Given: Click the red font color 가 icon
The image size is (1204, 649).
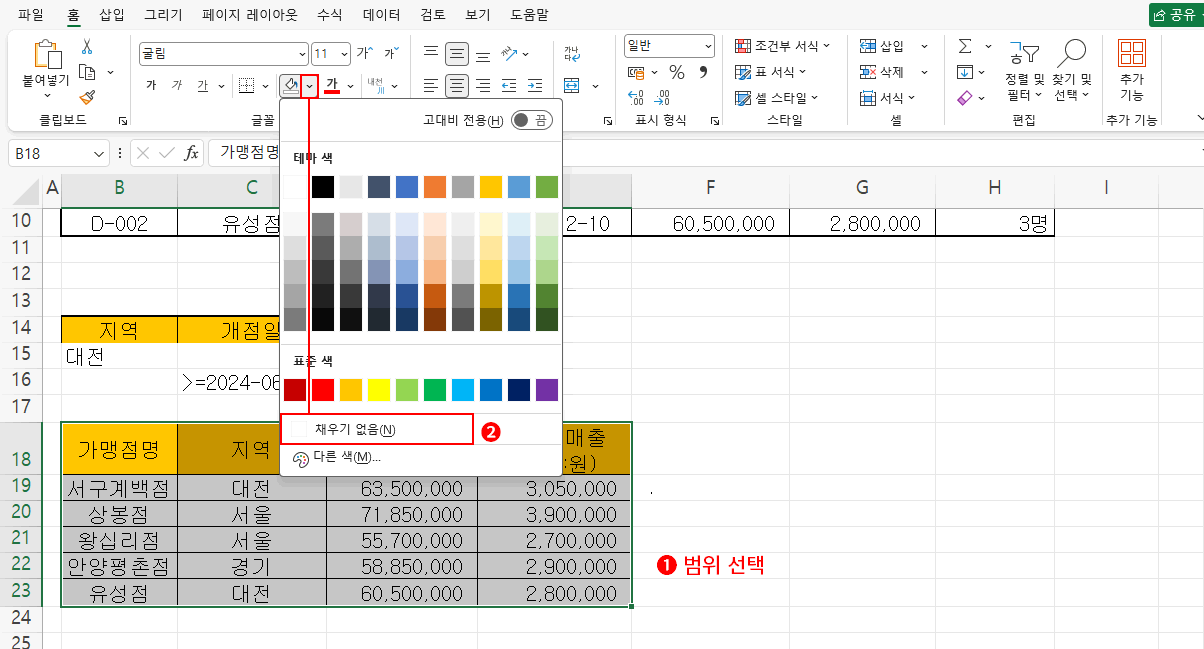Looking at the screenshot, I should (332, 86).
